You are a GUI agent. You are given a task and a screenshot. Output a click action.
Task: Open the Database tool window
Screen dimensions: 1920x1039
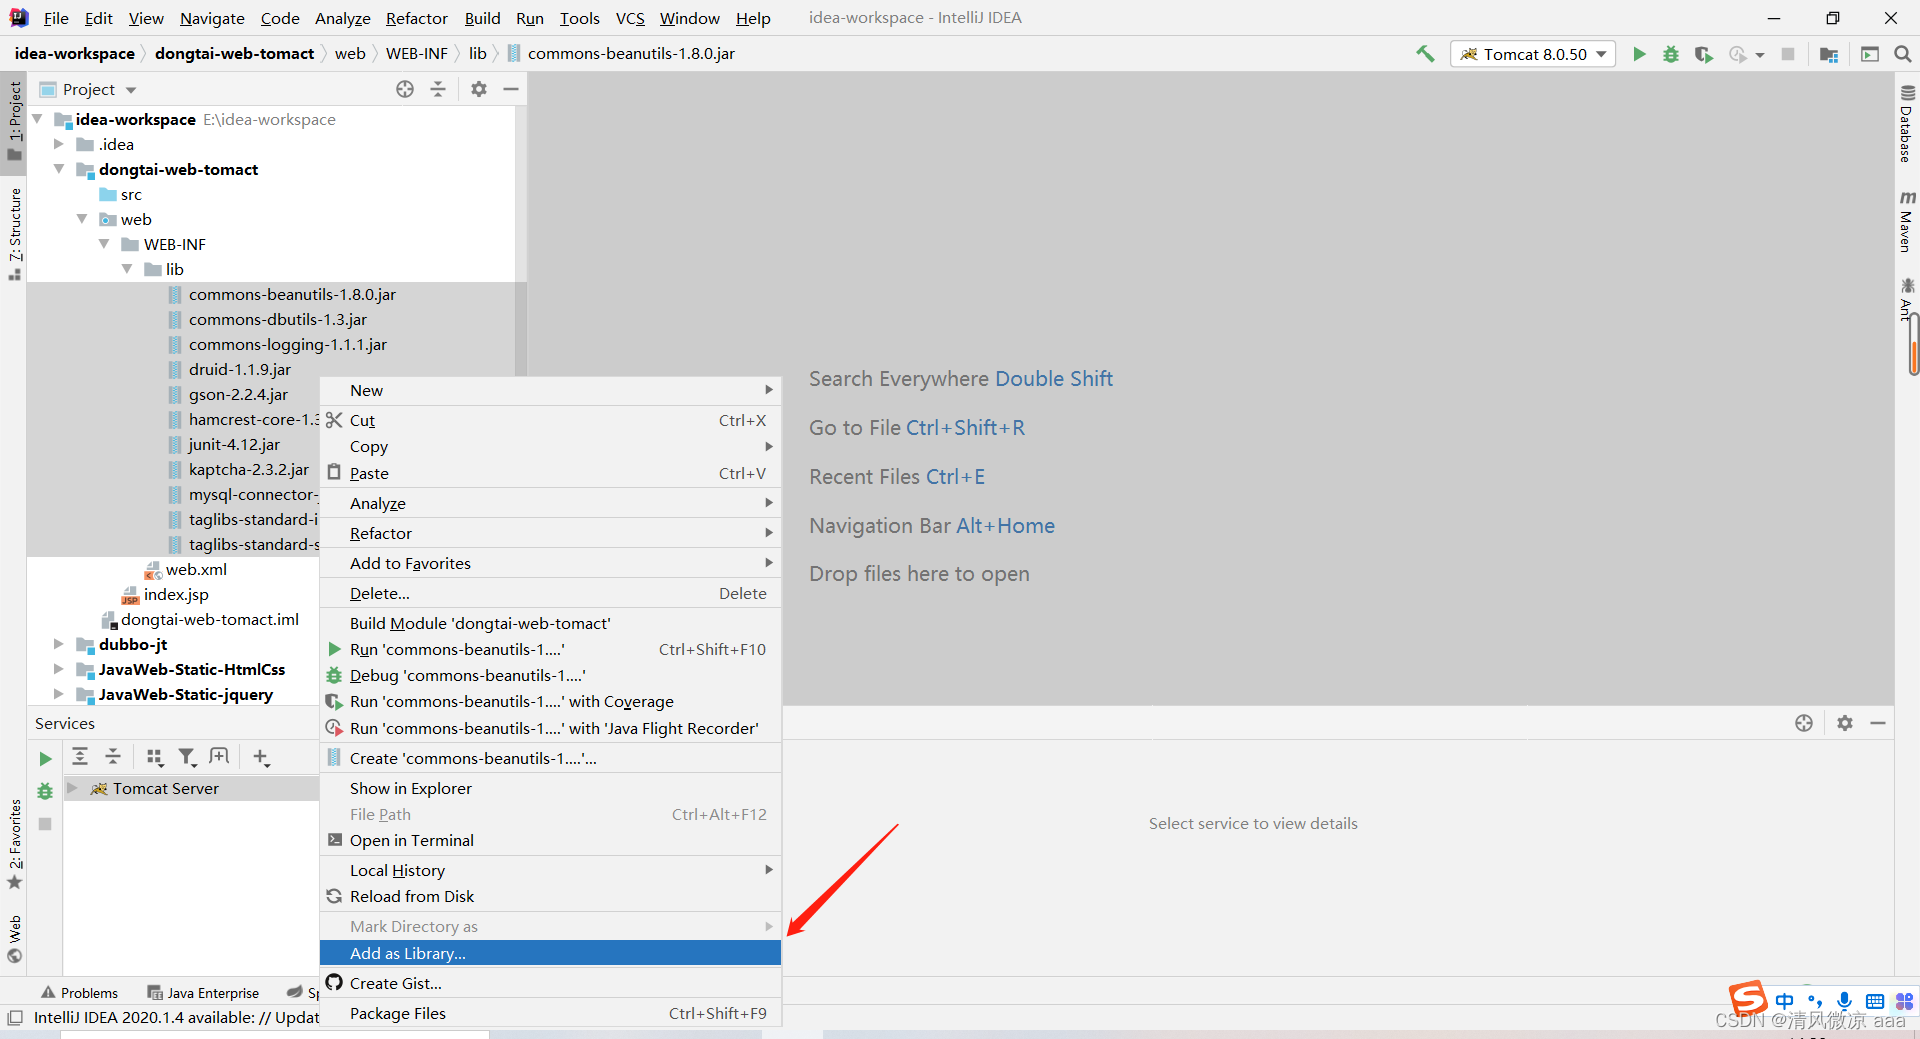1907,123
